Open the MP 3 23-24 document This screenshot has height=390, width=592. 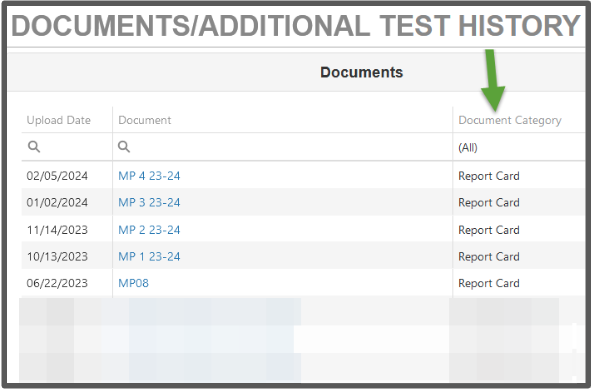point(149,203)
